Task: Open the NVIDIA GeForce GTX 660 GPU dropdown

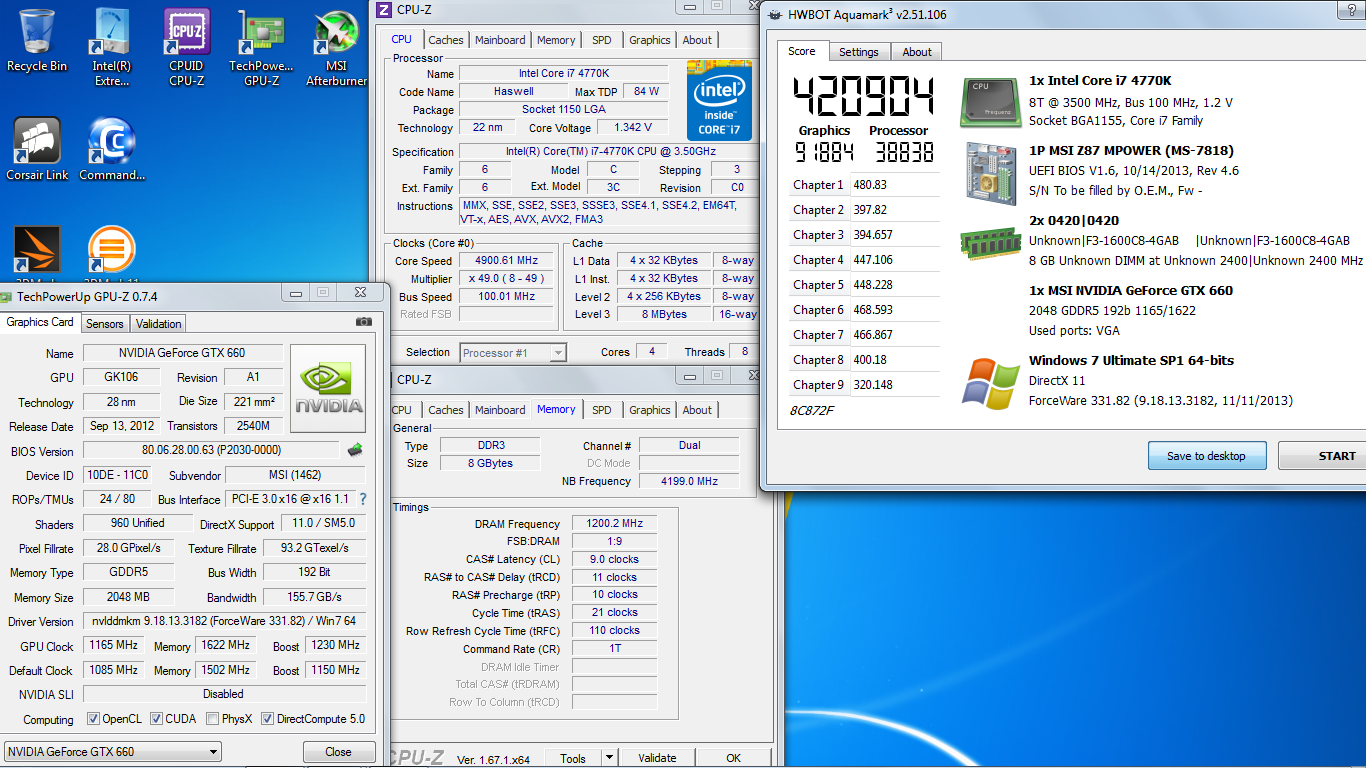Action: [x=113, y=752]
